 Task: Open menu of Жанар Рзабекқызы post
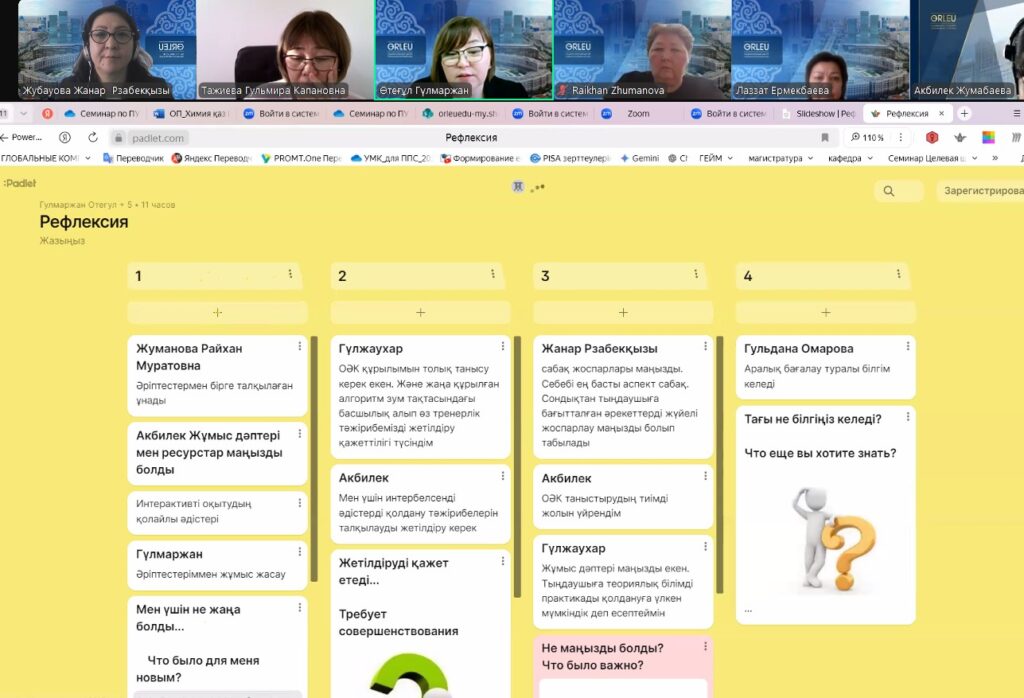pos(705,347)
